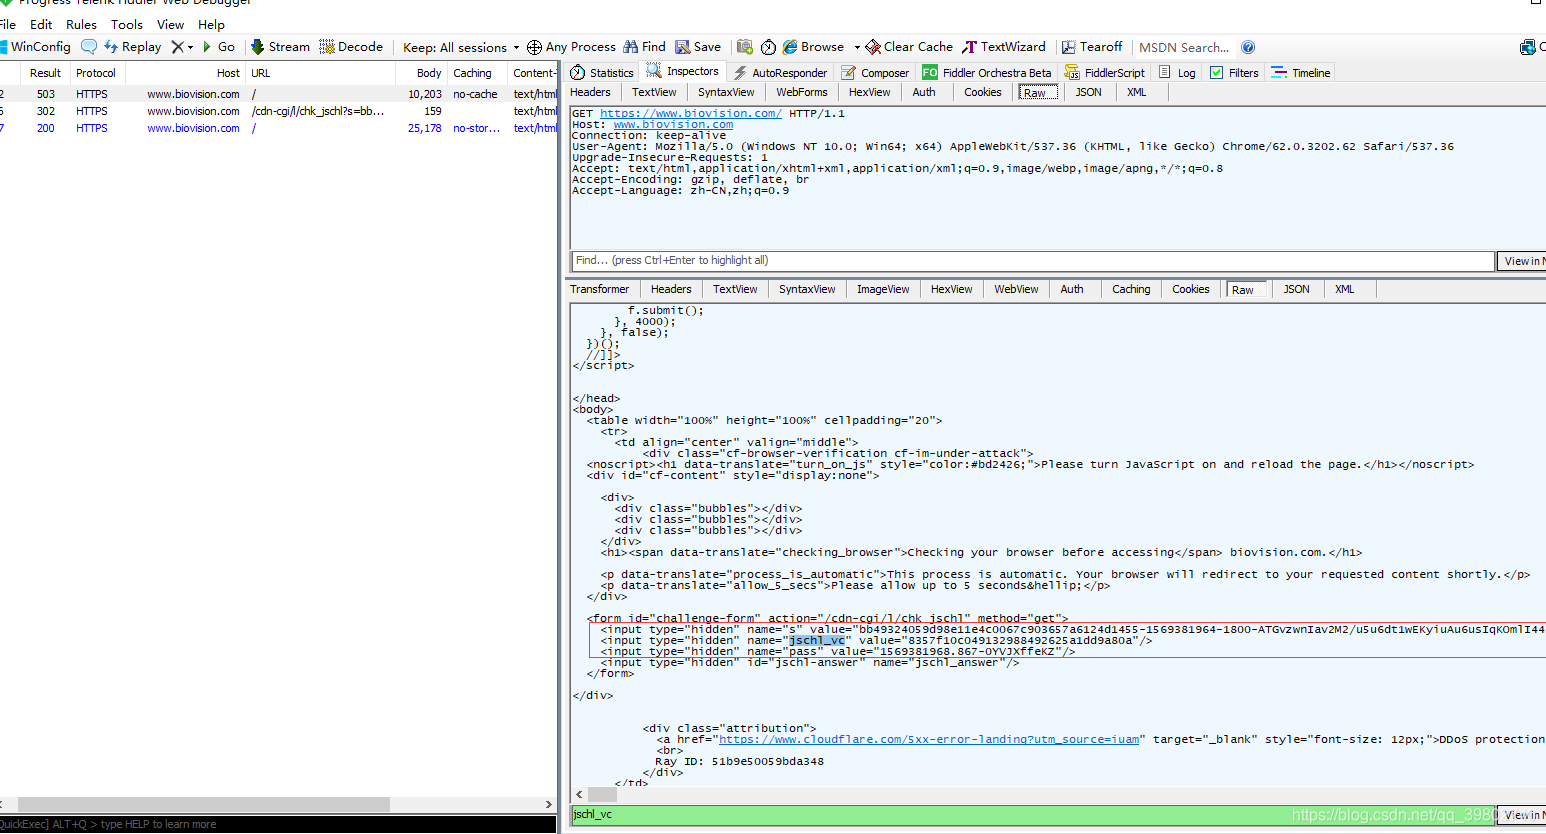Open Find sessions binoculars
This screenshot has width=1546, height=834.
(644, 47)
